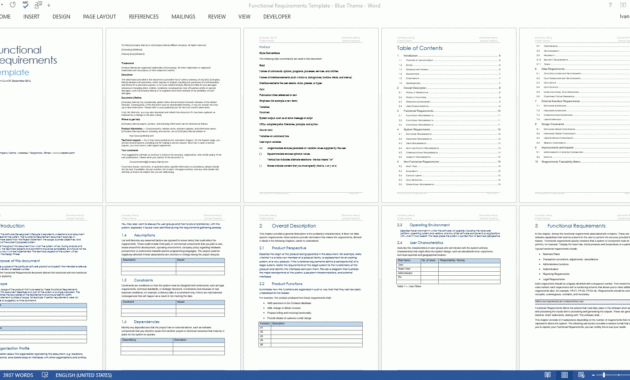This screenshot has width=630, height=380.
Task: Select the MAILINGS ribbon tab
Action: [183, 16]
